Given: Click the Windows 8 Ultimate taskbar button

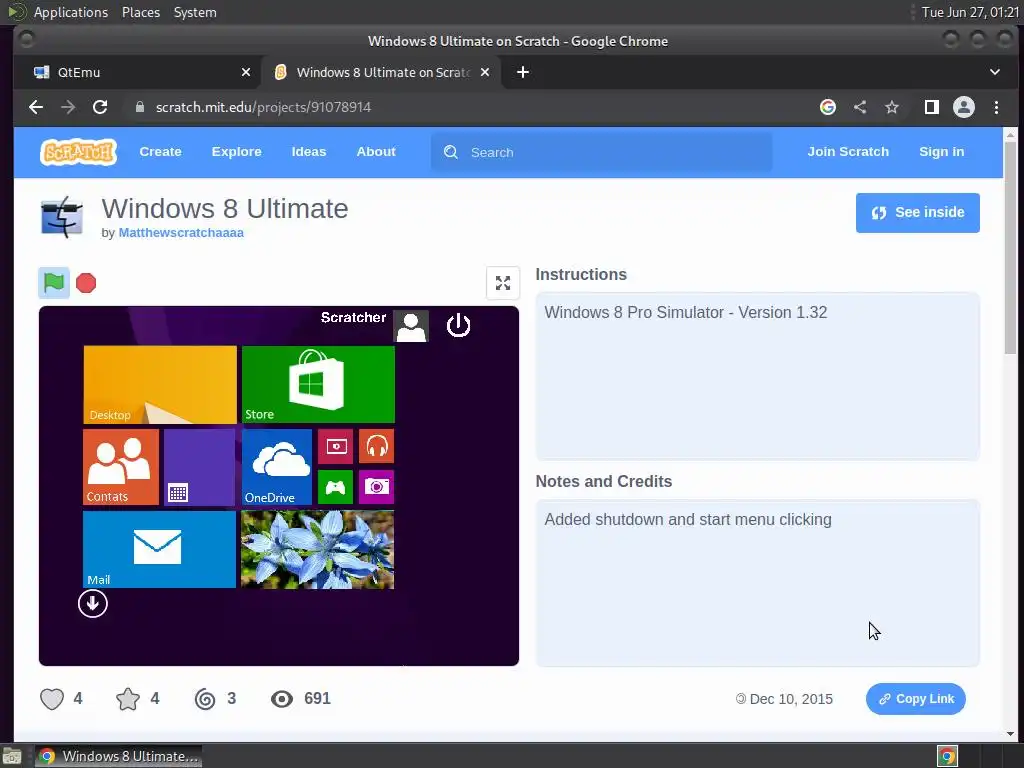Looking at the screenshot, I should pyautogui.click(x=119, y=756).
